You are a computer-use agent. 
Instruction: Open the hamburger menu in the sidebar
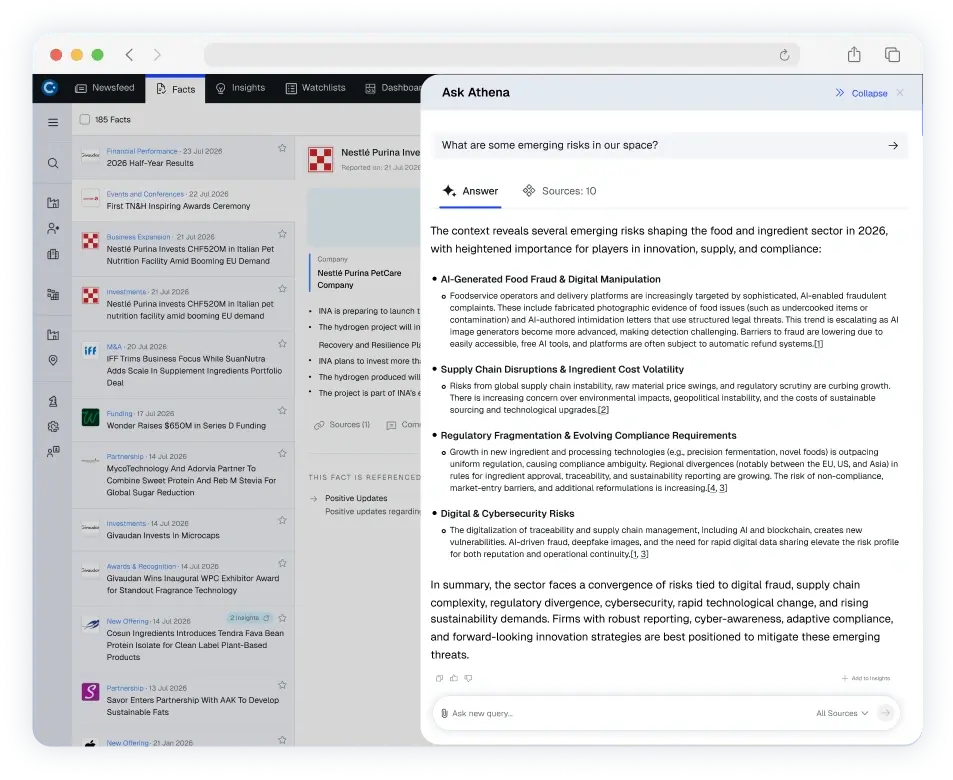[53, 122]
